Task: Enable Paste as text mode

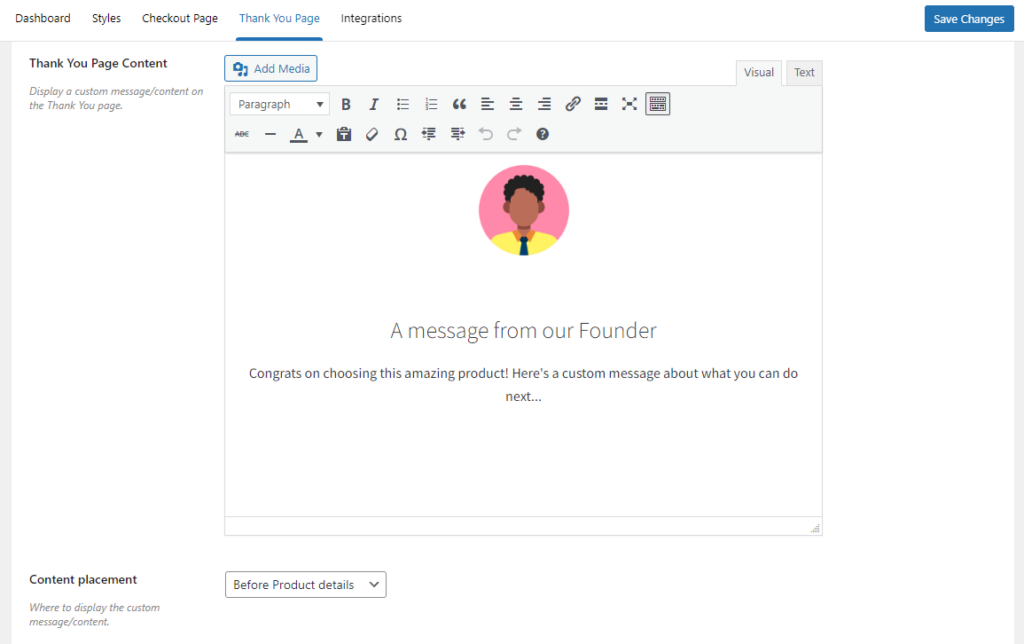Action: tap(343, 133)
